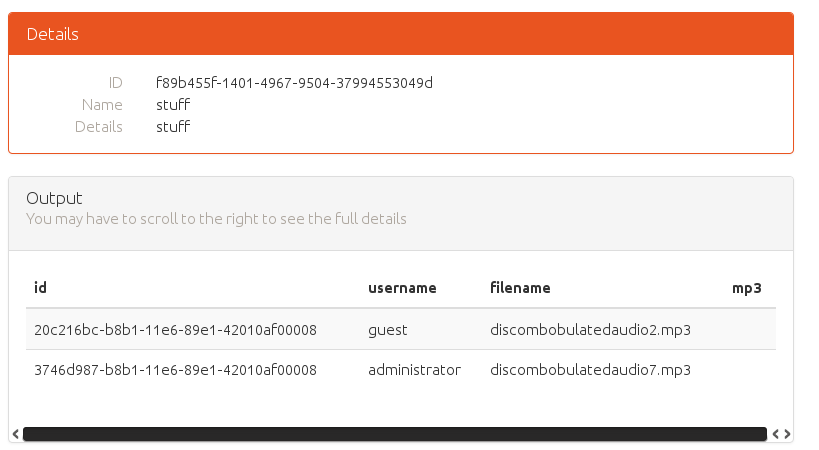The width and height of the screenshot is (819, 450).
Task: Click the "guest" username cell
Action: [x=388, y=329]
